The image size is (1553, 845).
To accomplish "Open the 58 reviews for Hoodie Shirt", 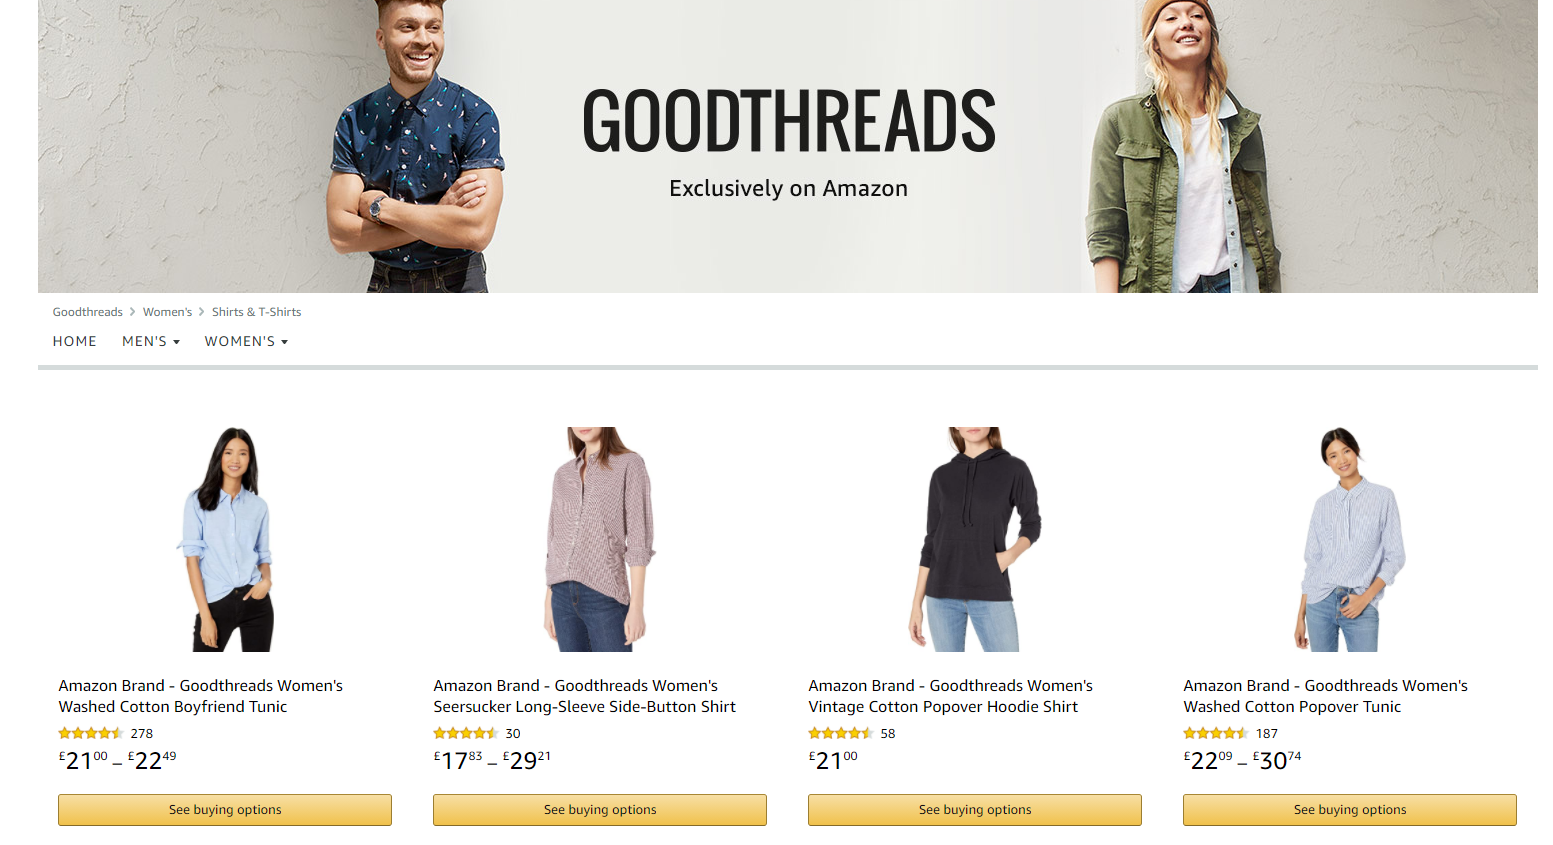I will 888,733.
